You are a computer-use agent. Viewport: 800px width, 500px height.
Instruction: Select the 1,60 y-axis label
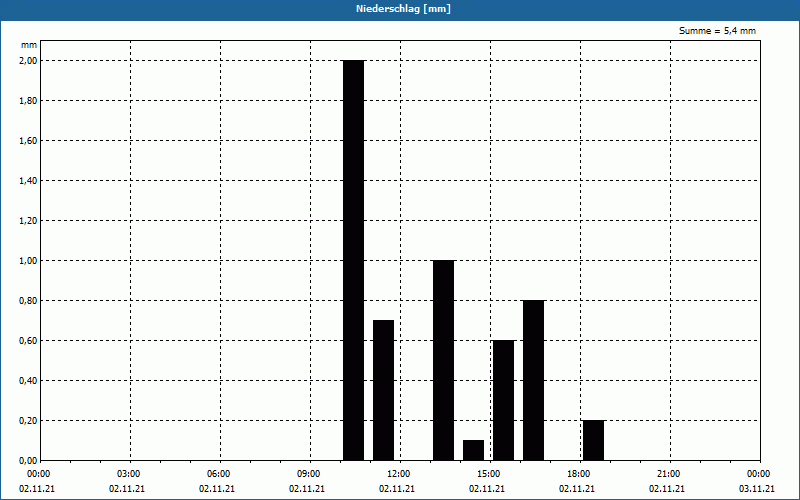coord(28,141)
